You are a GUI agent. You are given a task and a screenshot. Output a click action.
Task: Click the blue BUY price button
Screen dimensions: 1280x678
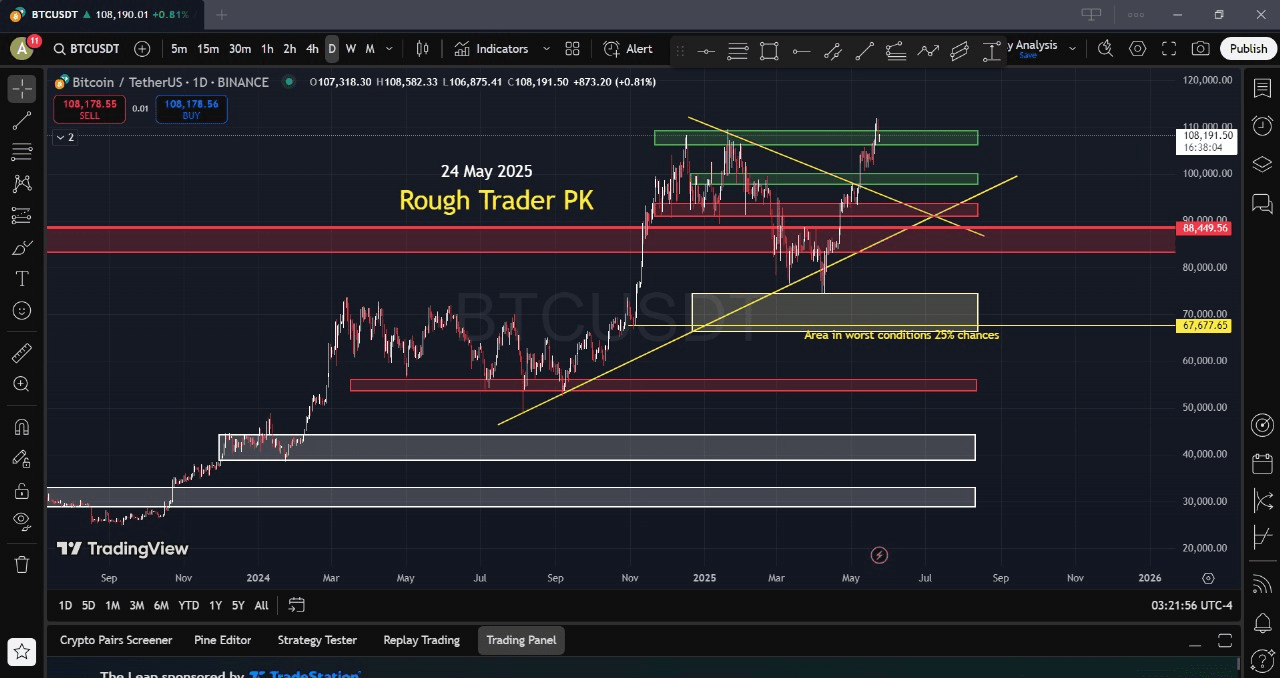[191, 109]
